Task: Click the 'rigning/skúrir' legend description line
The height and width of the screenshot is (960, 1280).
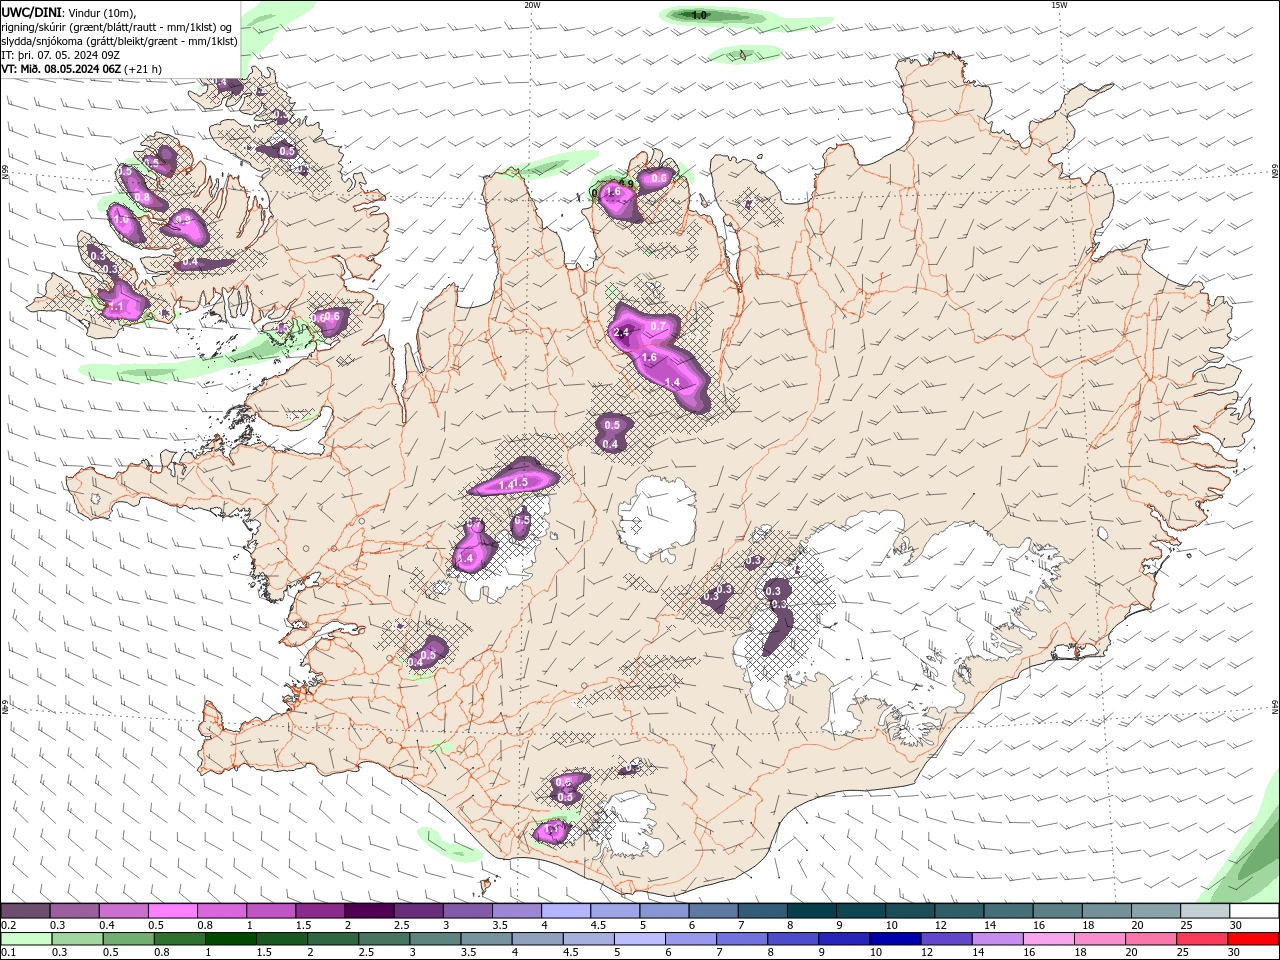Action: point(117,27)
